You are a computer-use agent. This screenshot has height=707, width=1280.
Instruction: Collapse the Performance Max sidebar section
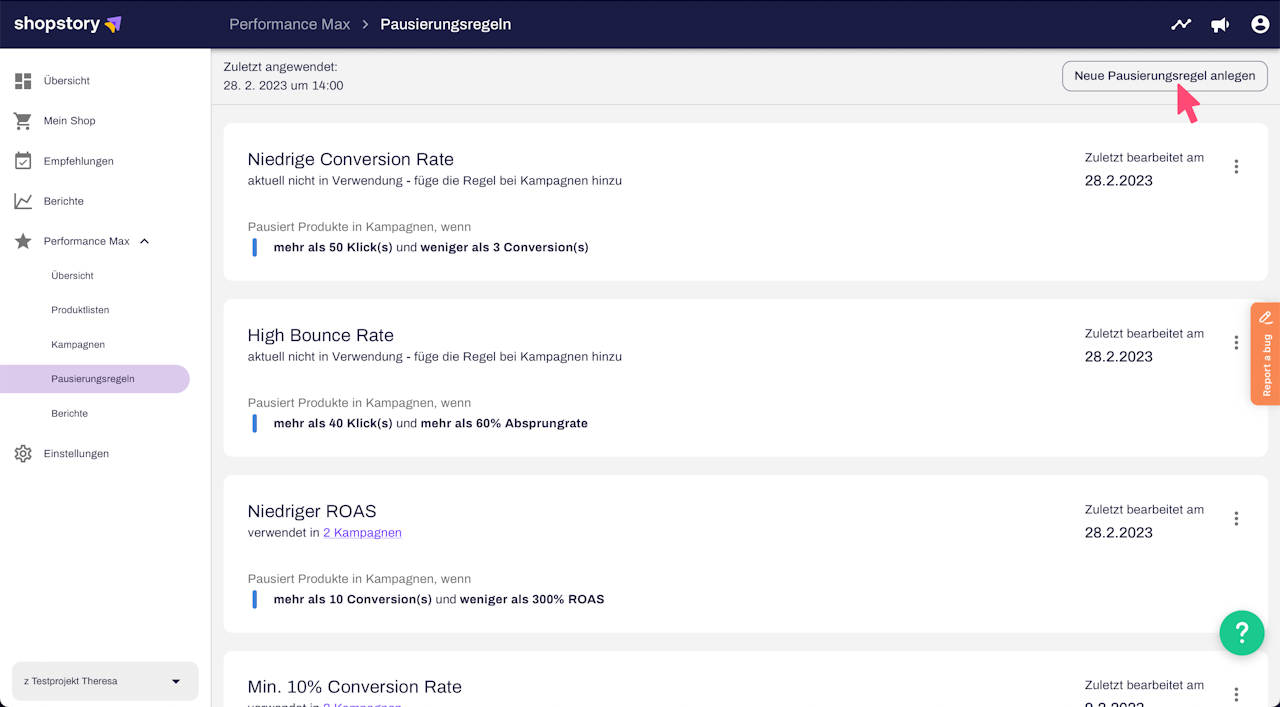click(x=144, y=241)
